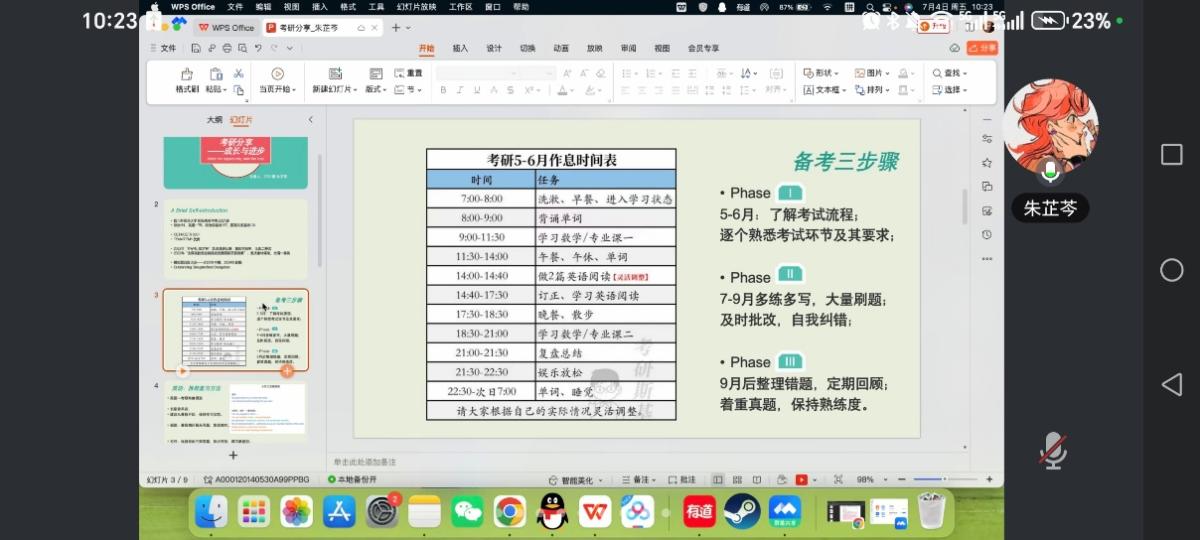Insert a text box (文本框)
The image size is (1200, 540).
(824, 90)
